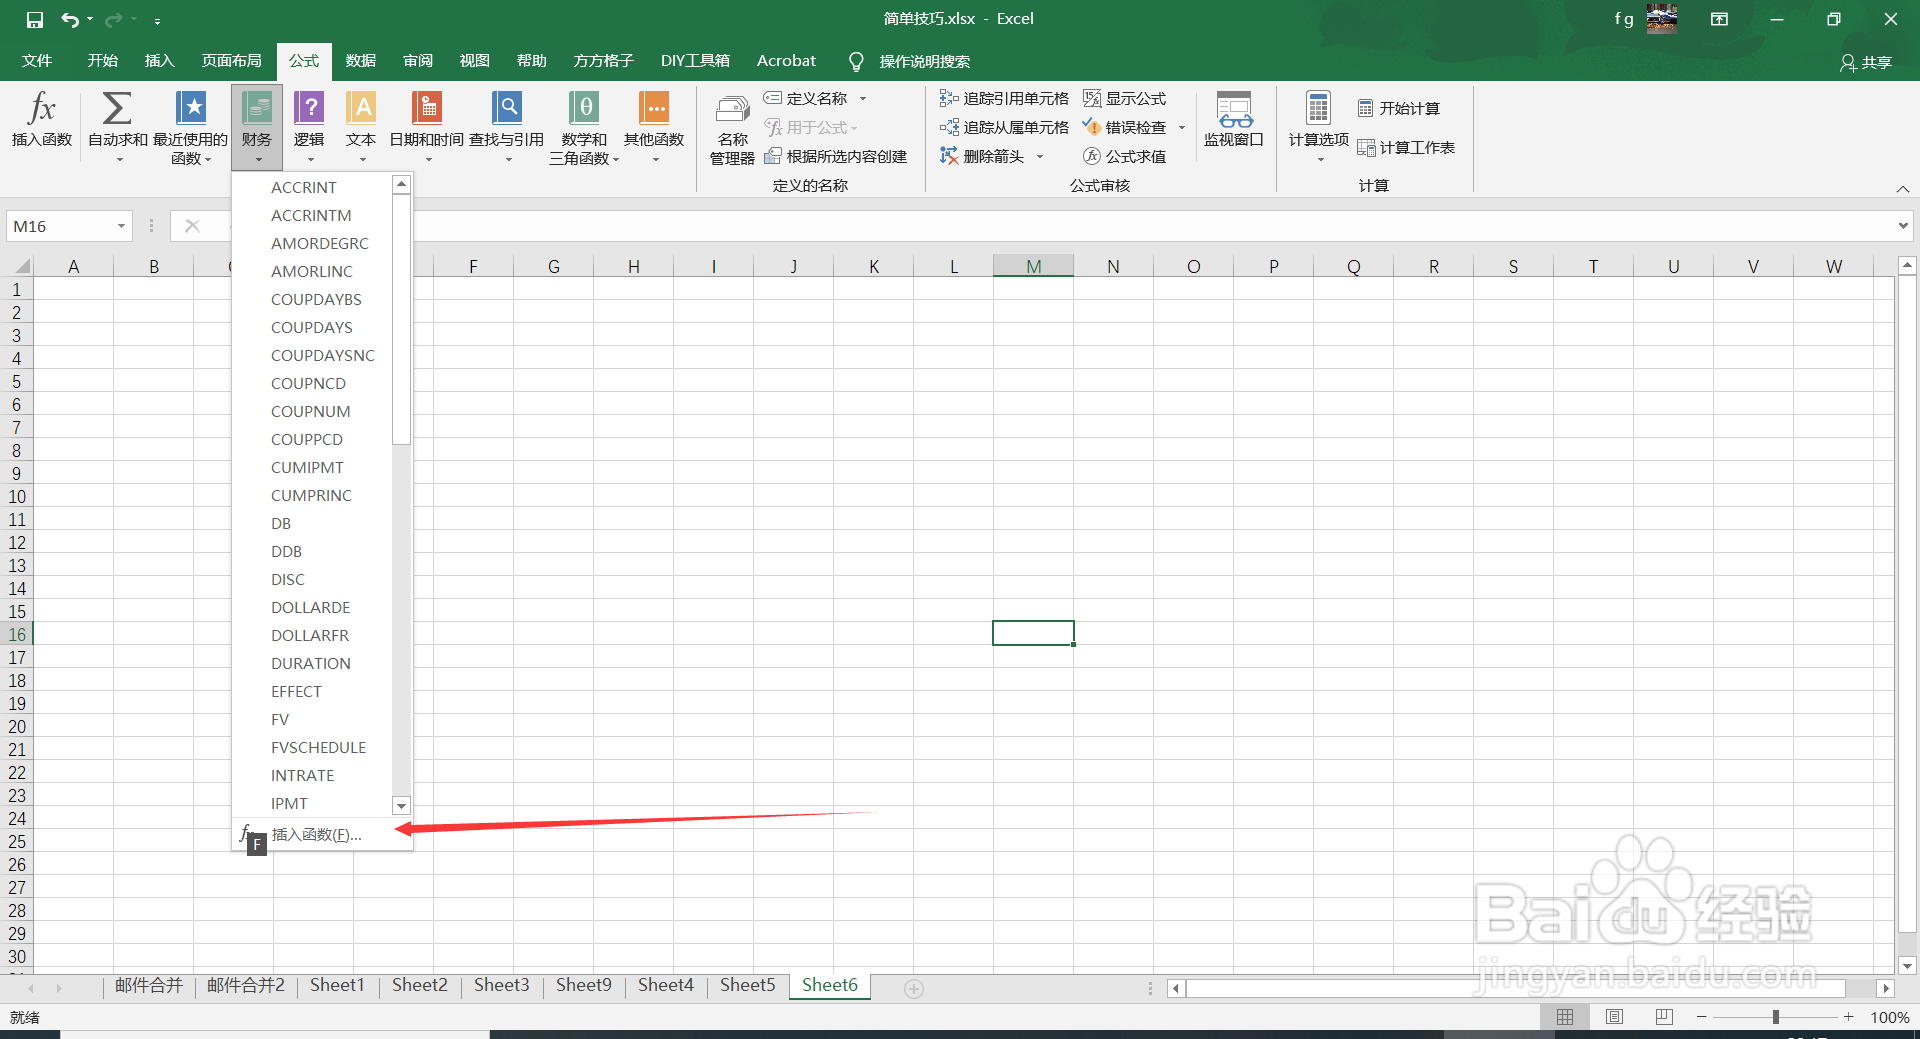
Task: Click Remove Arrows
Action: point(983,157)
